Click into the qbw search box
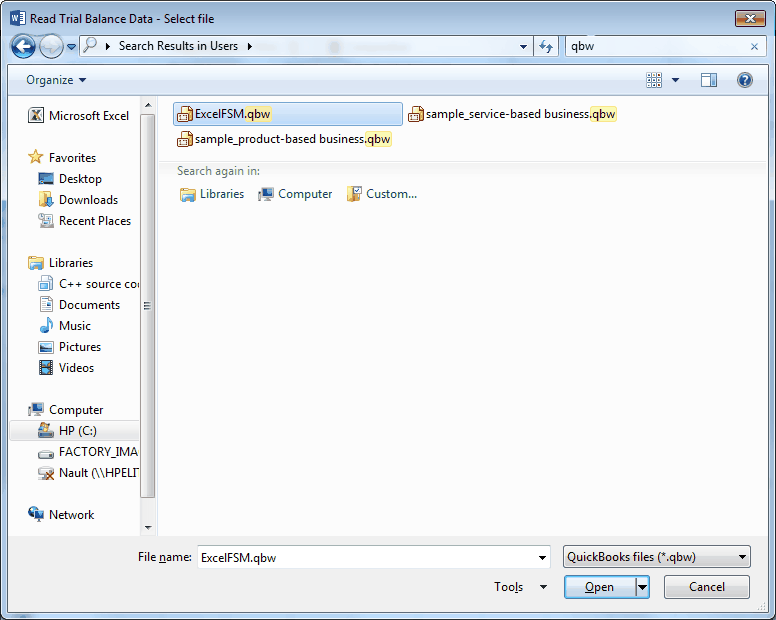Image resolution: width=776 pixels, height=620 pixels. pos(656,47)
